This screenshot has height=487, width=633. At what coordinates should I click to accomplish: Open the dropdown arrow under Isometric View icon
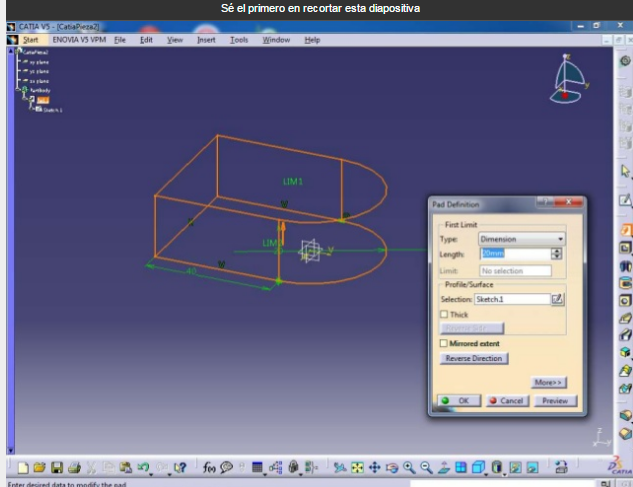486,474
